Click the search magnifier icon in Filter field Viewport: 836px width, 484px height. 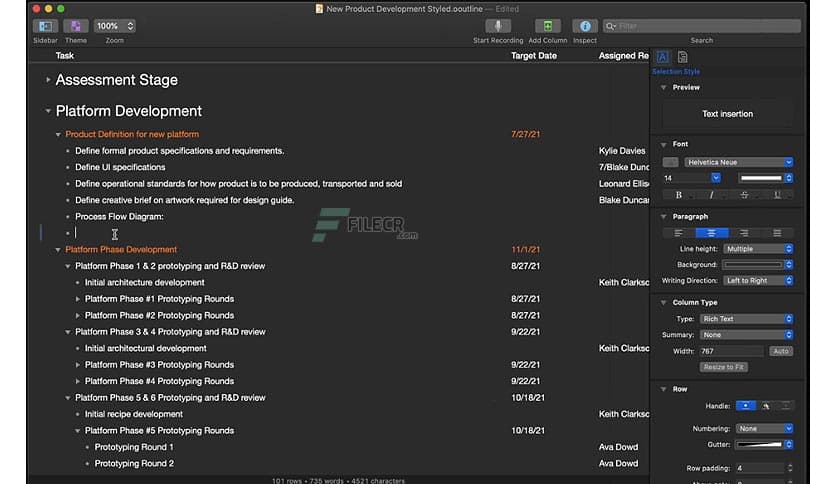(611, 26)
